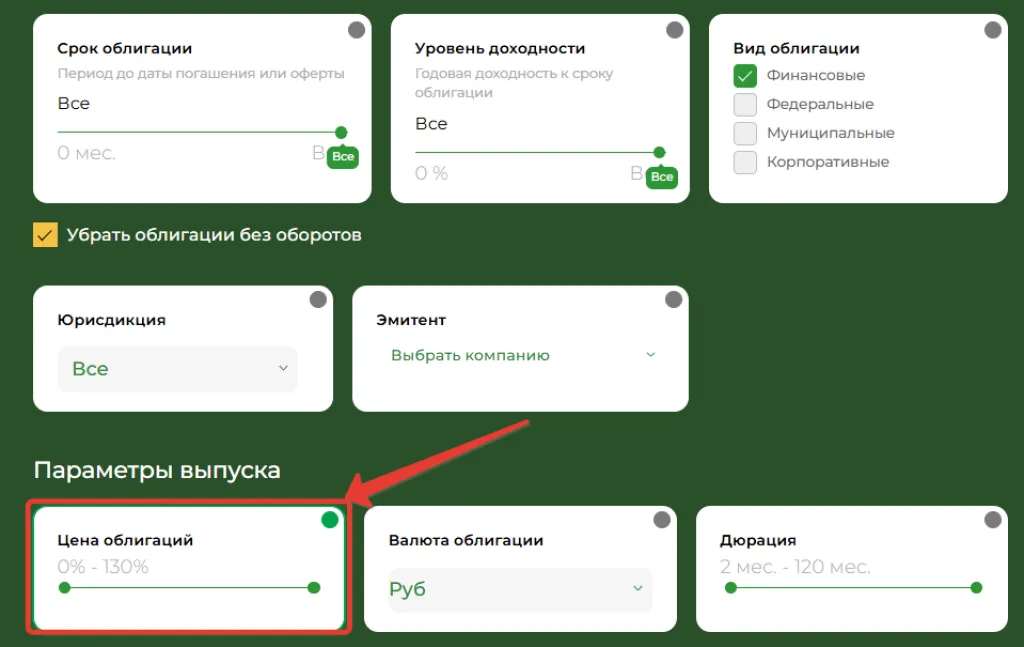
Task: Click the Срок облигации card title
Action: click(x=125, y=48)
